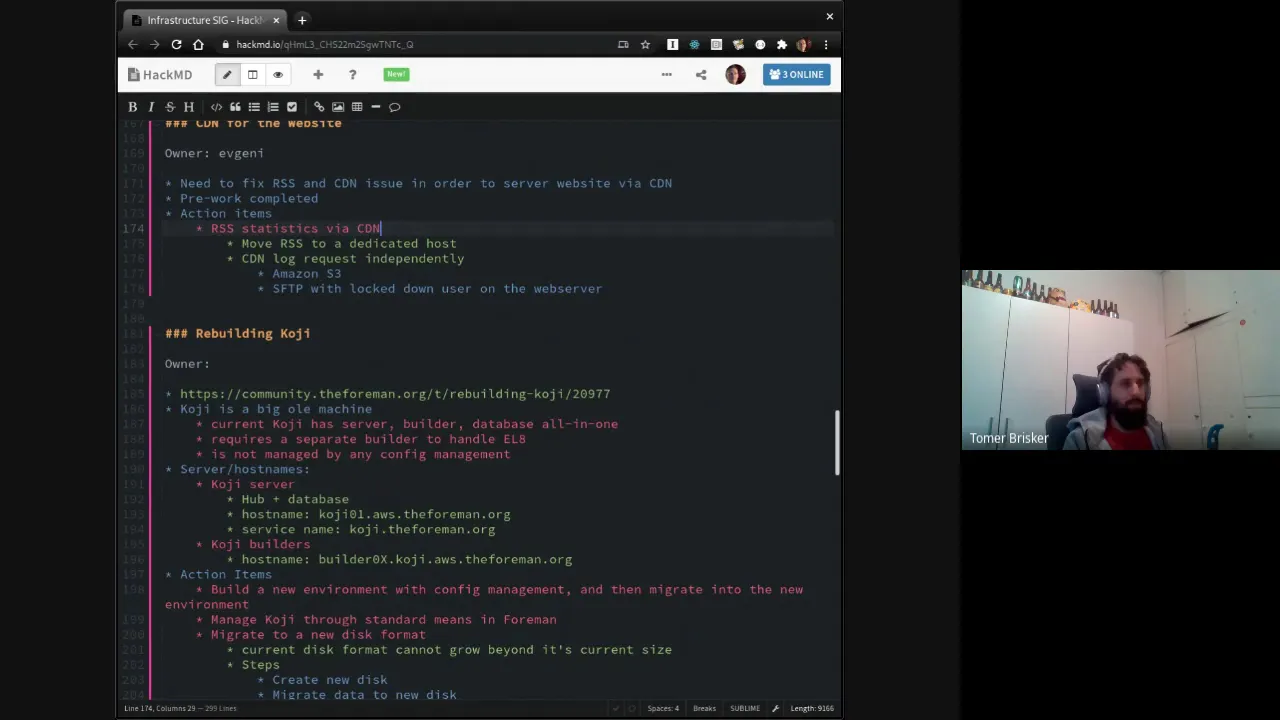The image size is (1280, 720).
Task: Insert a bulleted list
Action: click(254, 107)
